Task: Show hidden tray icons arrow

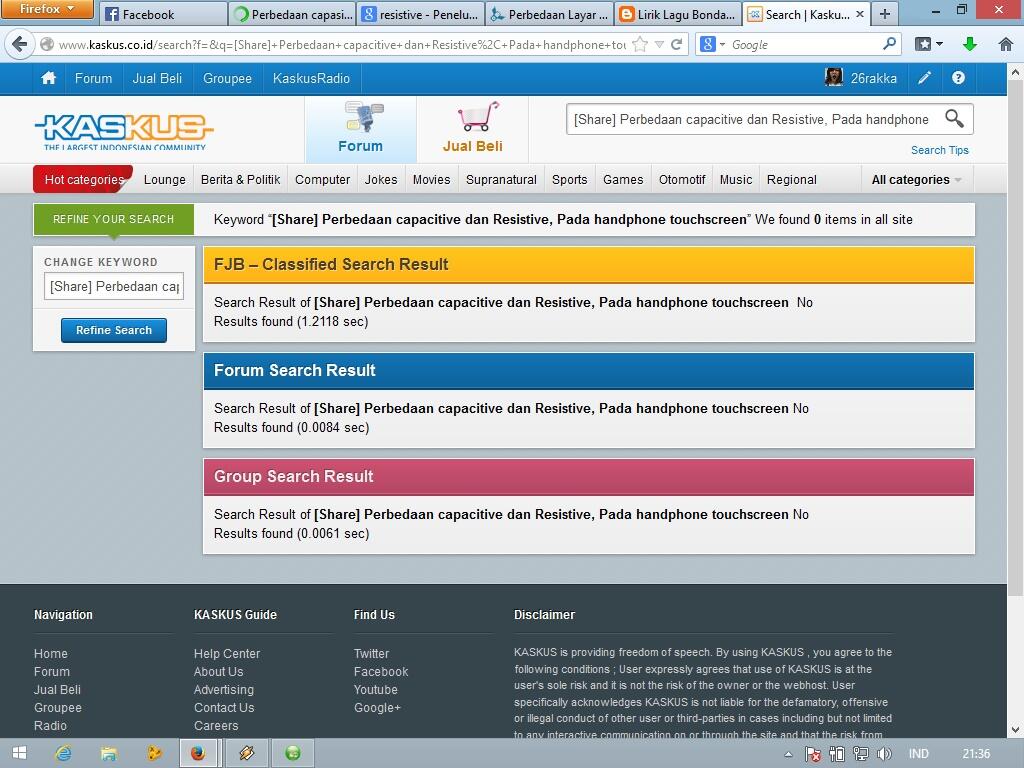Action: 788,754
